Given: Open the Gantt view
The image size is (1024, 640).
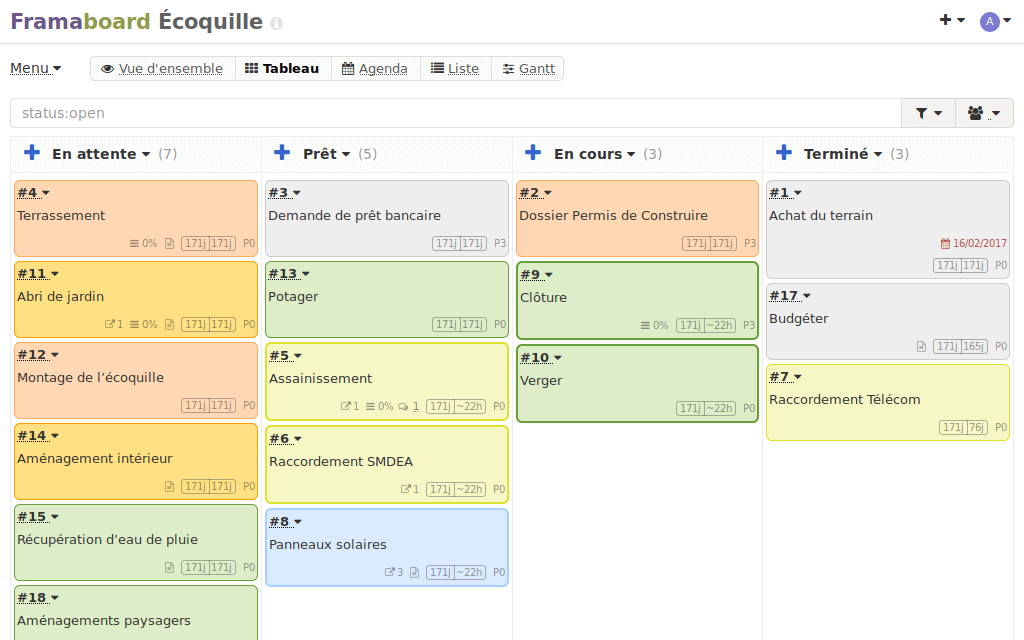Looking at the screenshot, I should (x=528, y=68).
